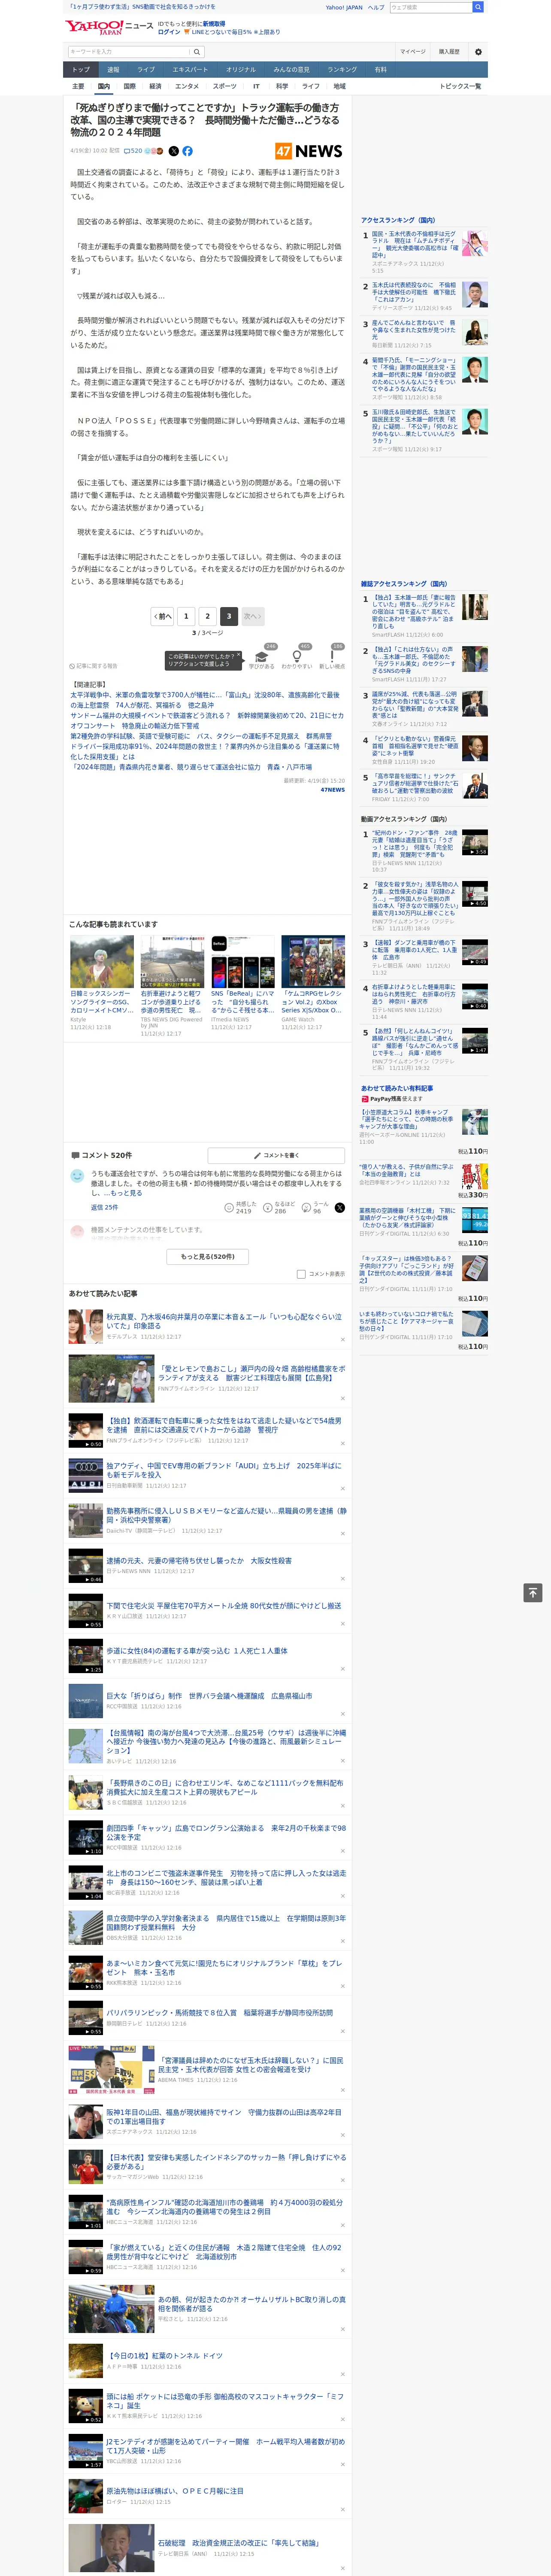Go to article page 1

186,616
